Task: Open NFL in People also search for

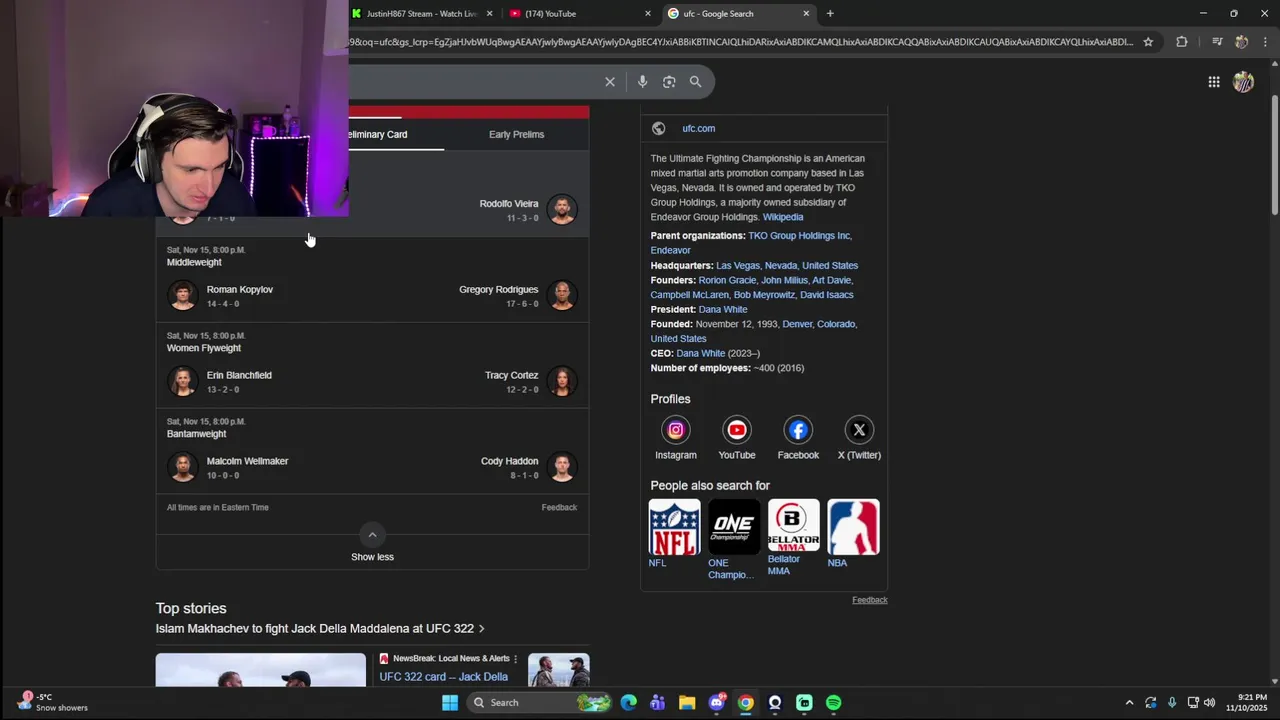Action: pyautogui.click(x=674, y=534)
